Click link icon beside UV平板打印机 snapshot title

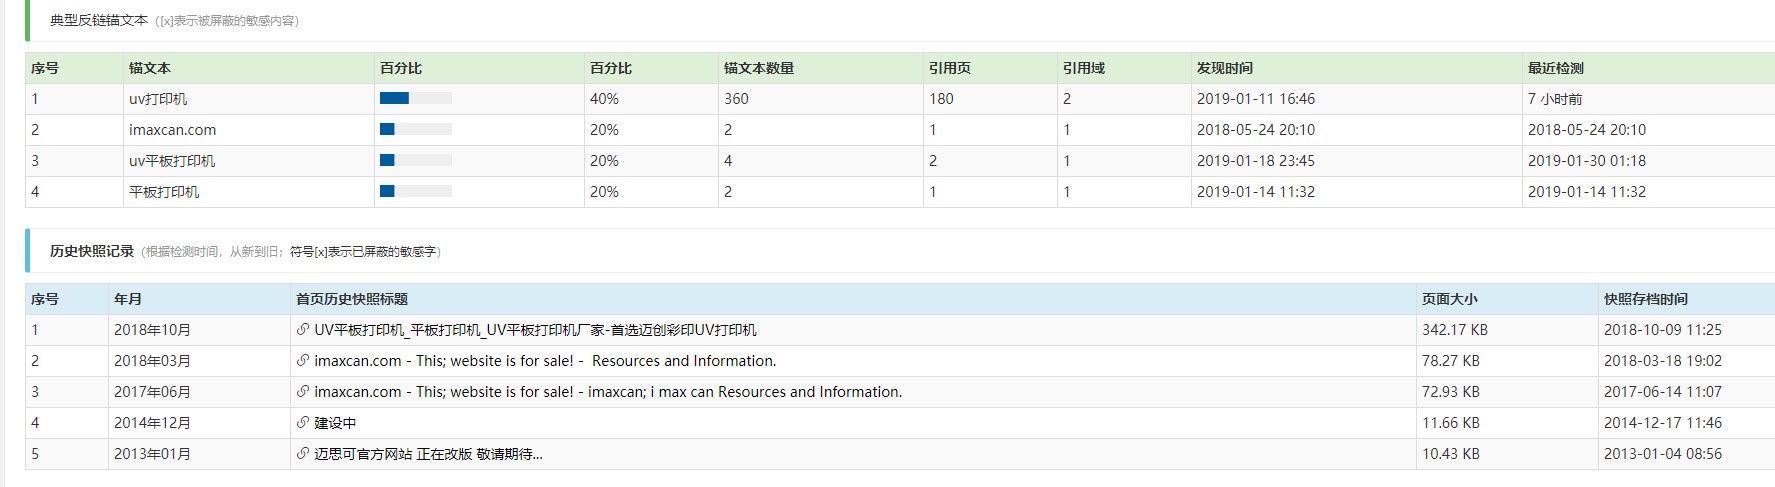point(303,330)
